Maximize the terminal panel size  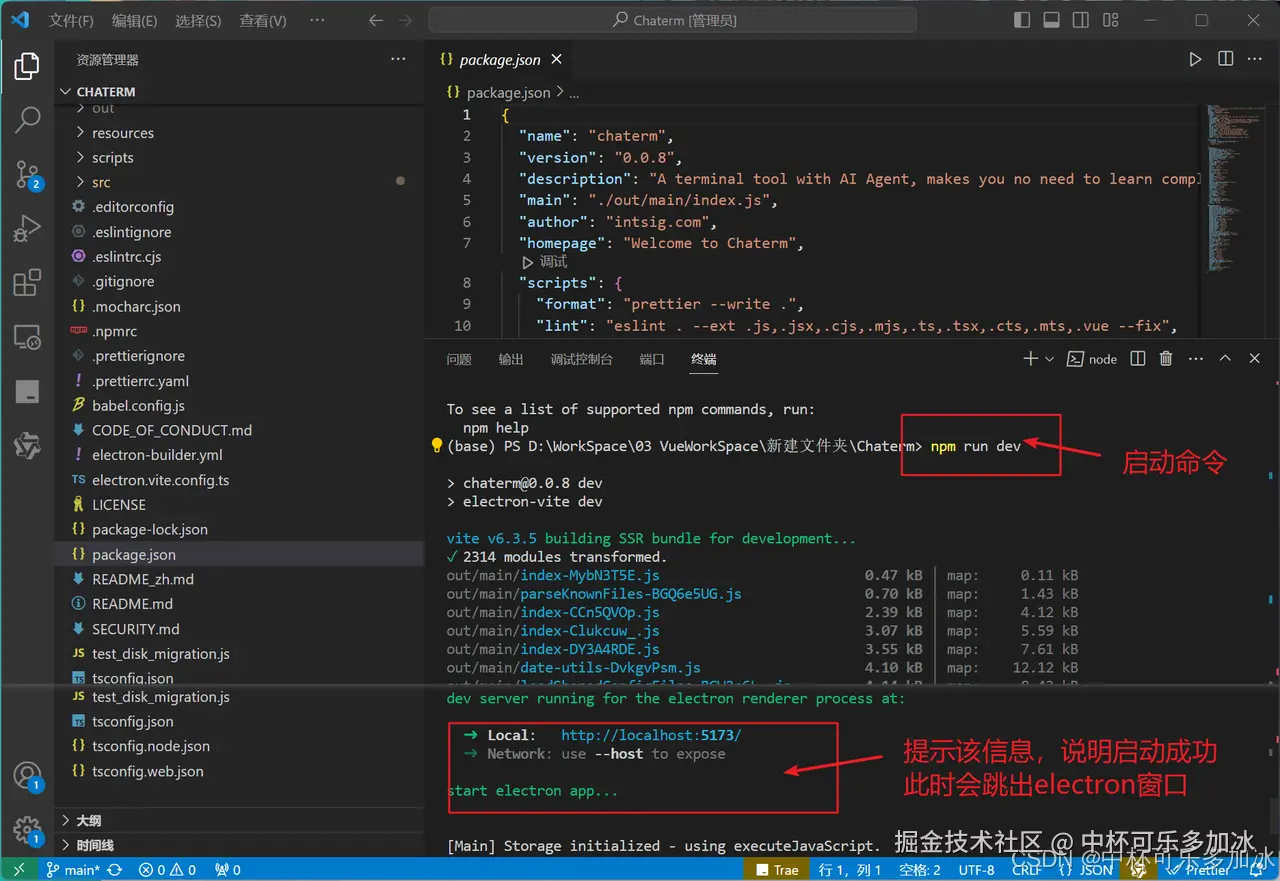click(1225, 359)
